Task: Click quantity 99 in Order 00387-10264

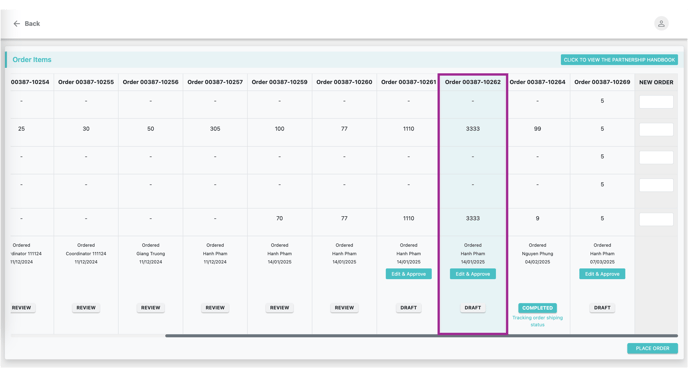Action: tap(538, 129)
